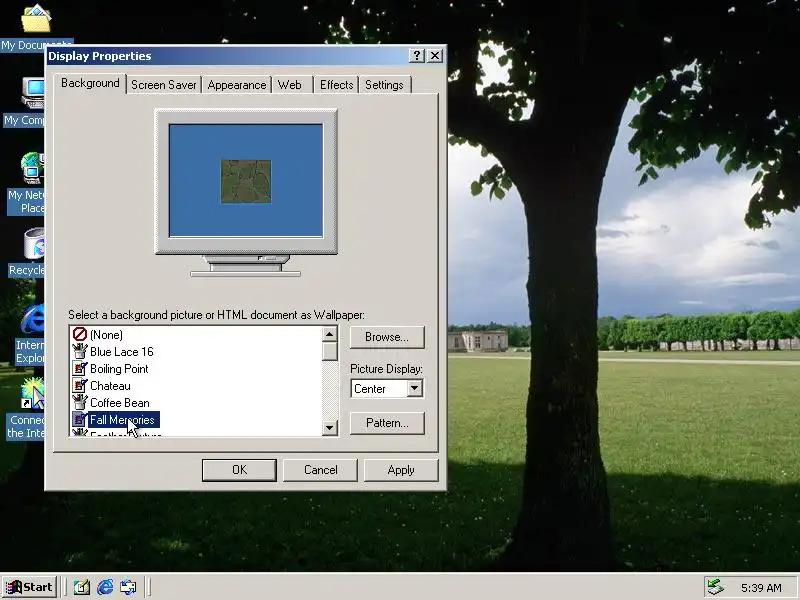Click the What's This help button
The width and height of the screenshot is (800, 600).
click(x=417, y=56)
